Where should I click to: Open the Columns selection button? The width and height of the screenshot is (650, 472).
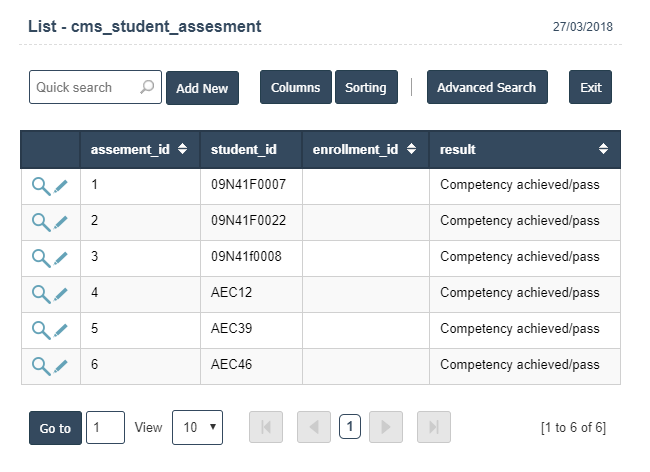point(296,87)
